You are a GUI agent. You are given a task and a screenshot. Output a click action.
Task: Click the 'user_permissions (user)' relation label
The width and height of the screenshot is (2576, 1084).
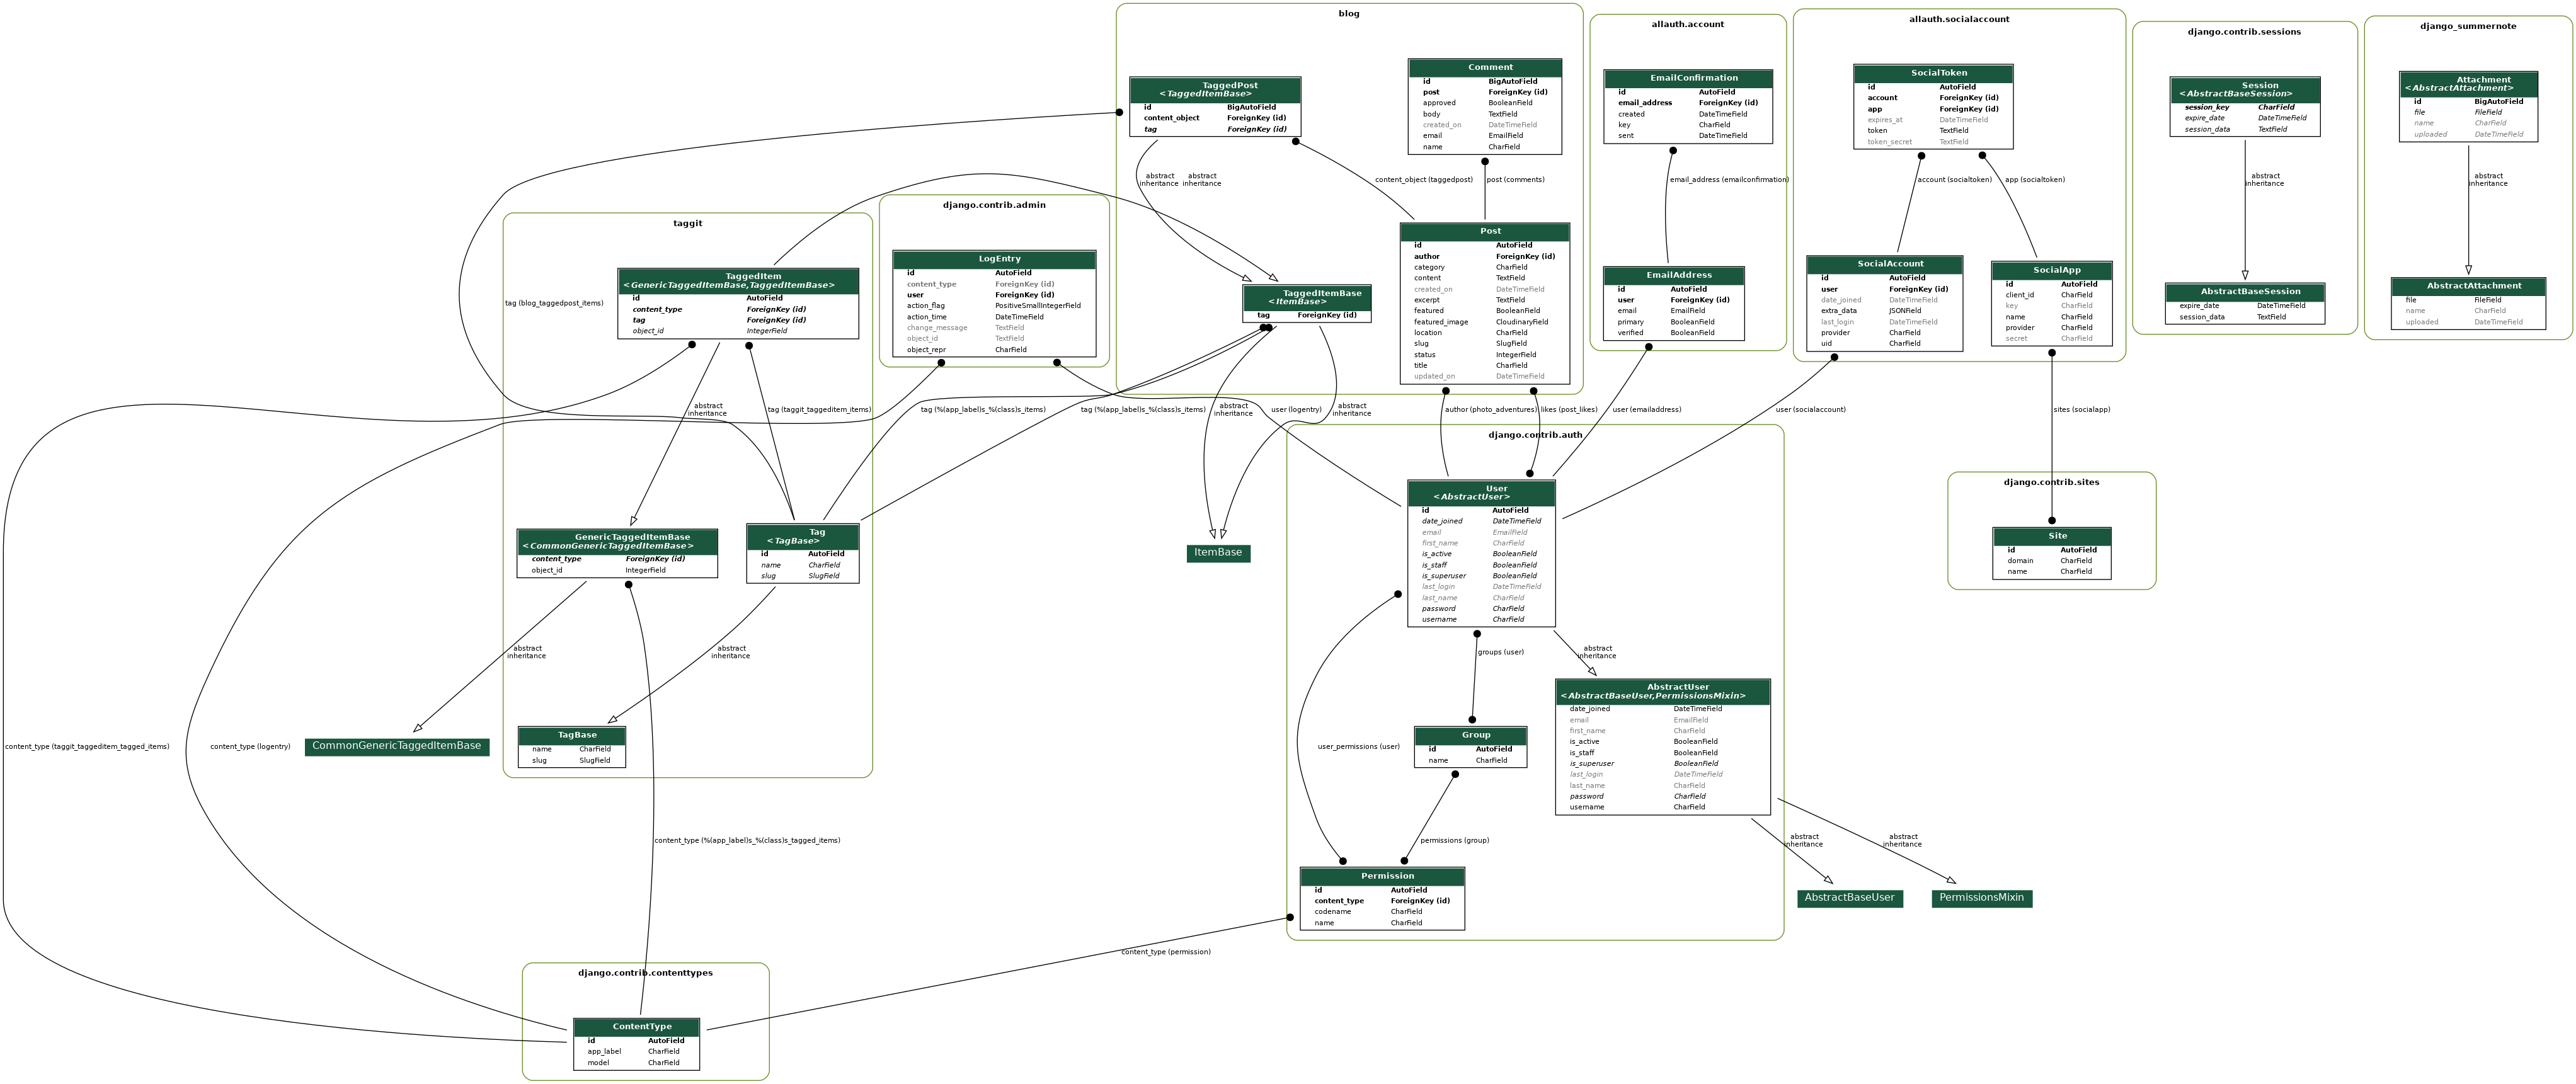1358,747
